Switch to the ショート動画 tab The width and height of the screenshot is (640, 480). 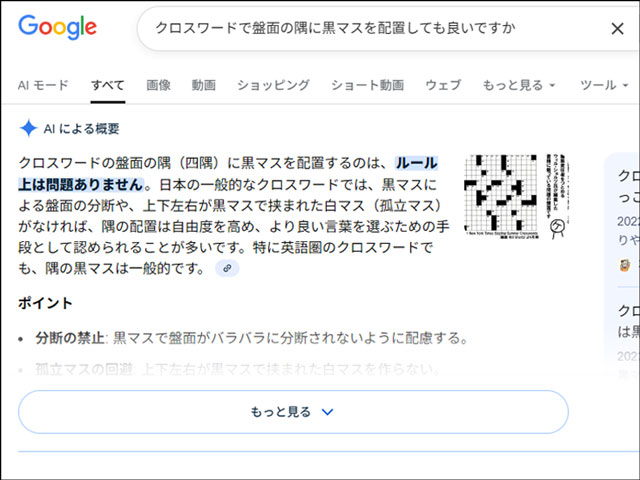click(x=367, y=86)
